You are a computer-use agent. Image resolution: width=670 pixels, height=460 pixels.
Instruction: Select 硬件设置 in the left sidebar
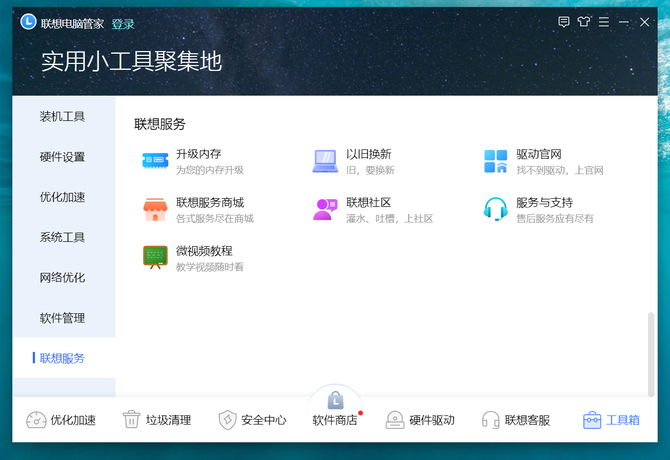pos(62,157)
